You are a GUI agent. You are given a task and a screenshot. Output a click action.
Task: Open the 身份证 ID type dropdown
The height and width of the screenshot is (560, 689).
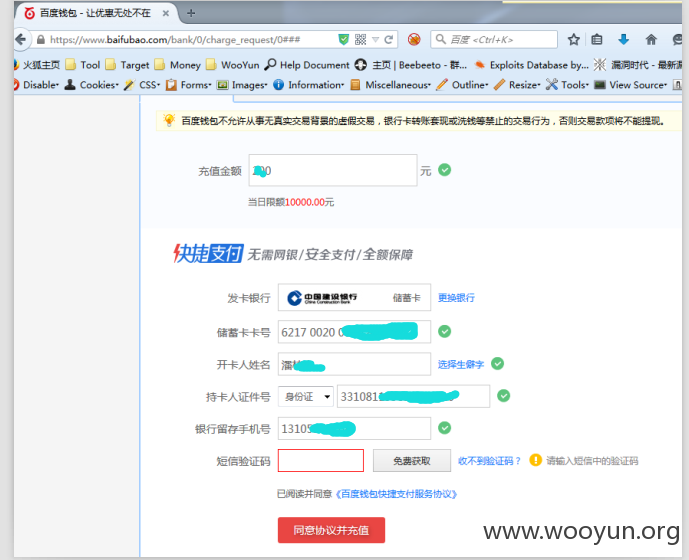click(306, 396)
